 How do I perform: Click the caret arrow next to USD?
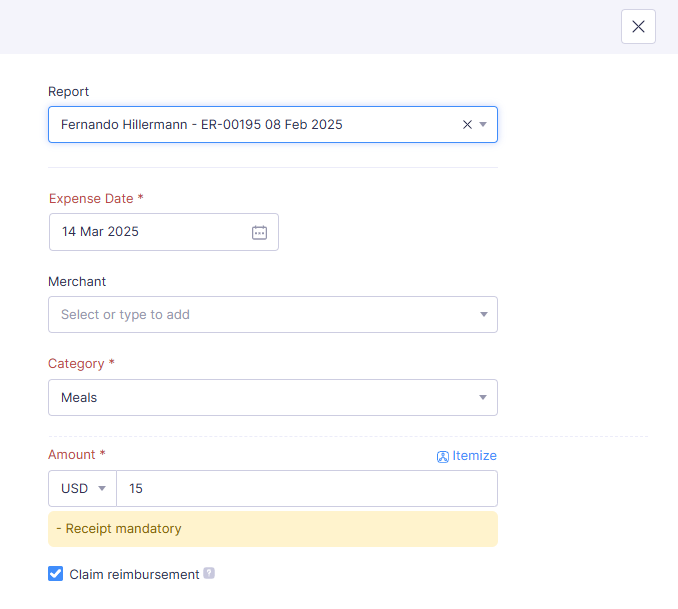coord(102,489)
